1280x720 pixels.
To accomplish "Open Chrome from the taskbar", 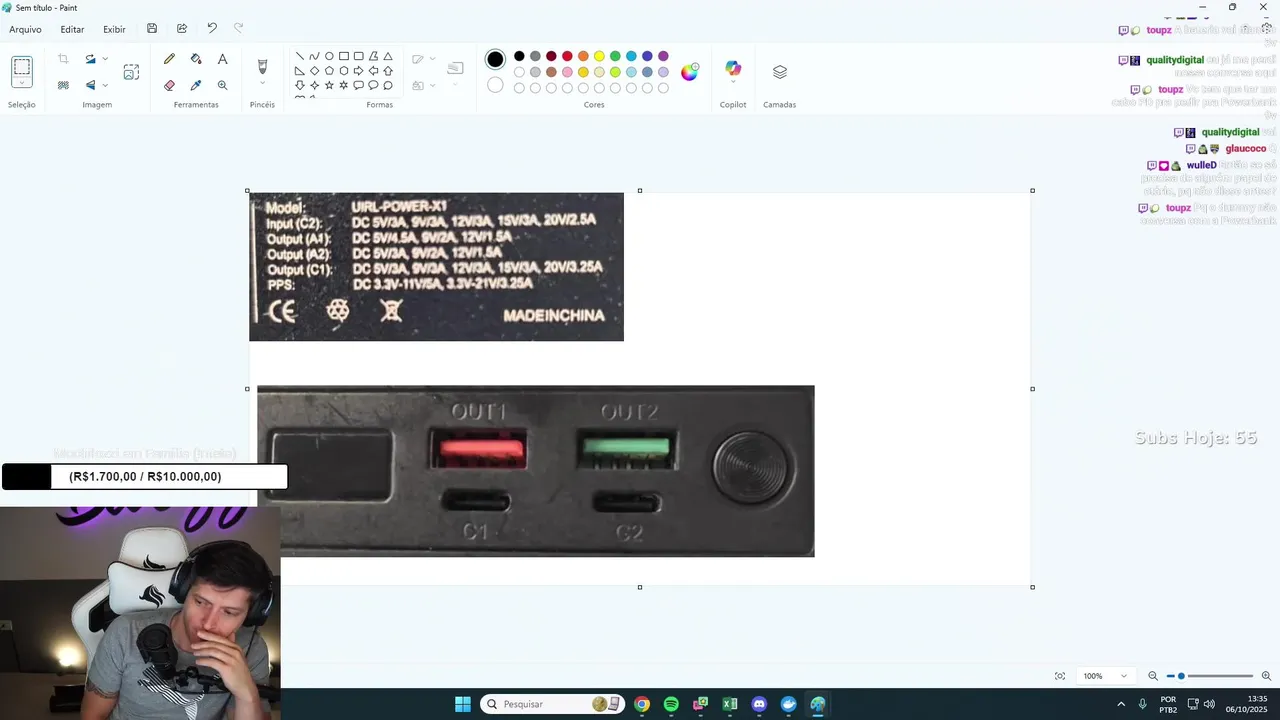I will (x=642, y=704).
